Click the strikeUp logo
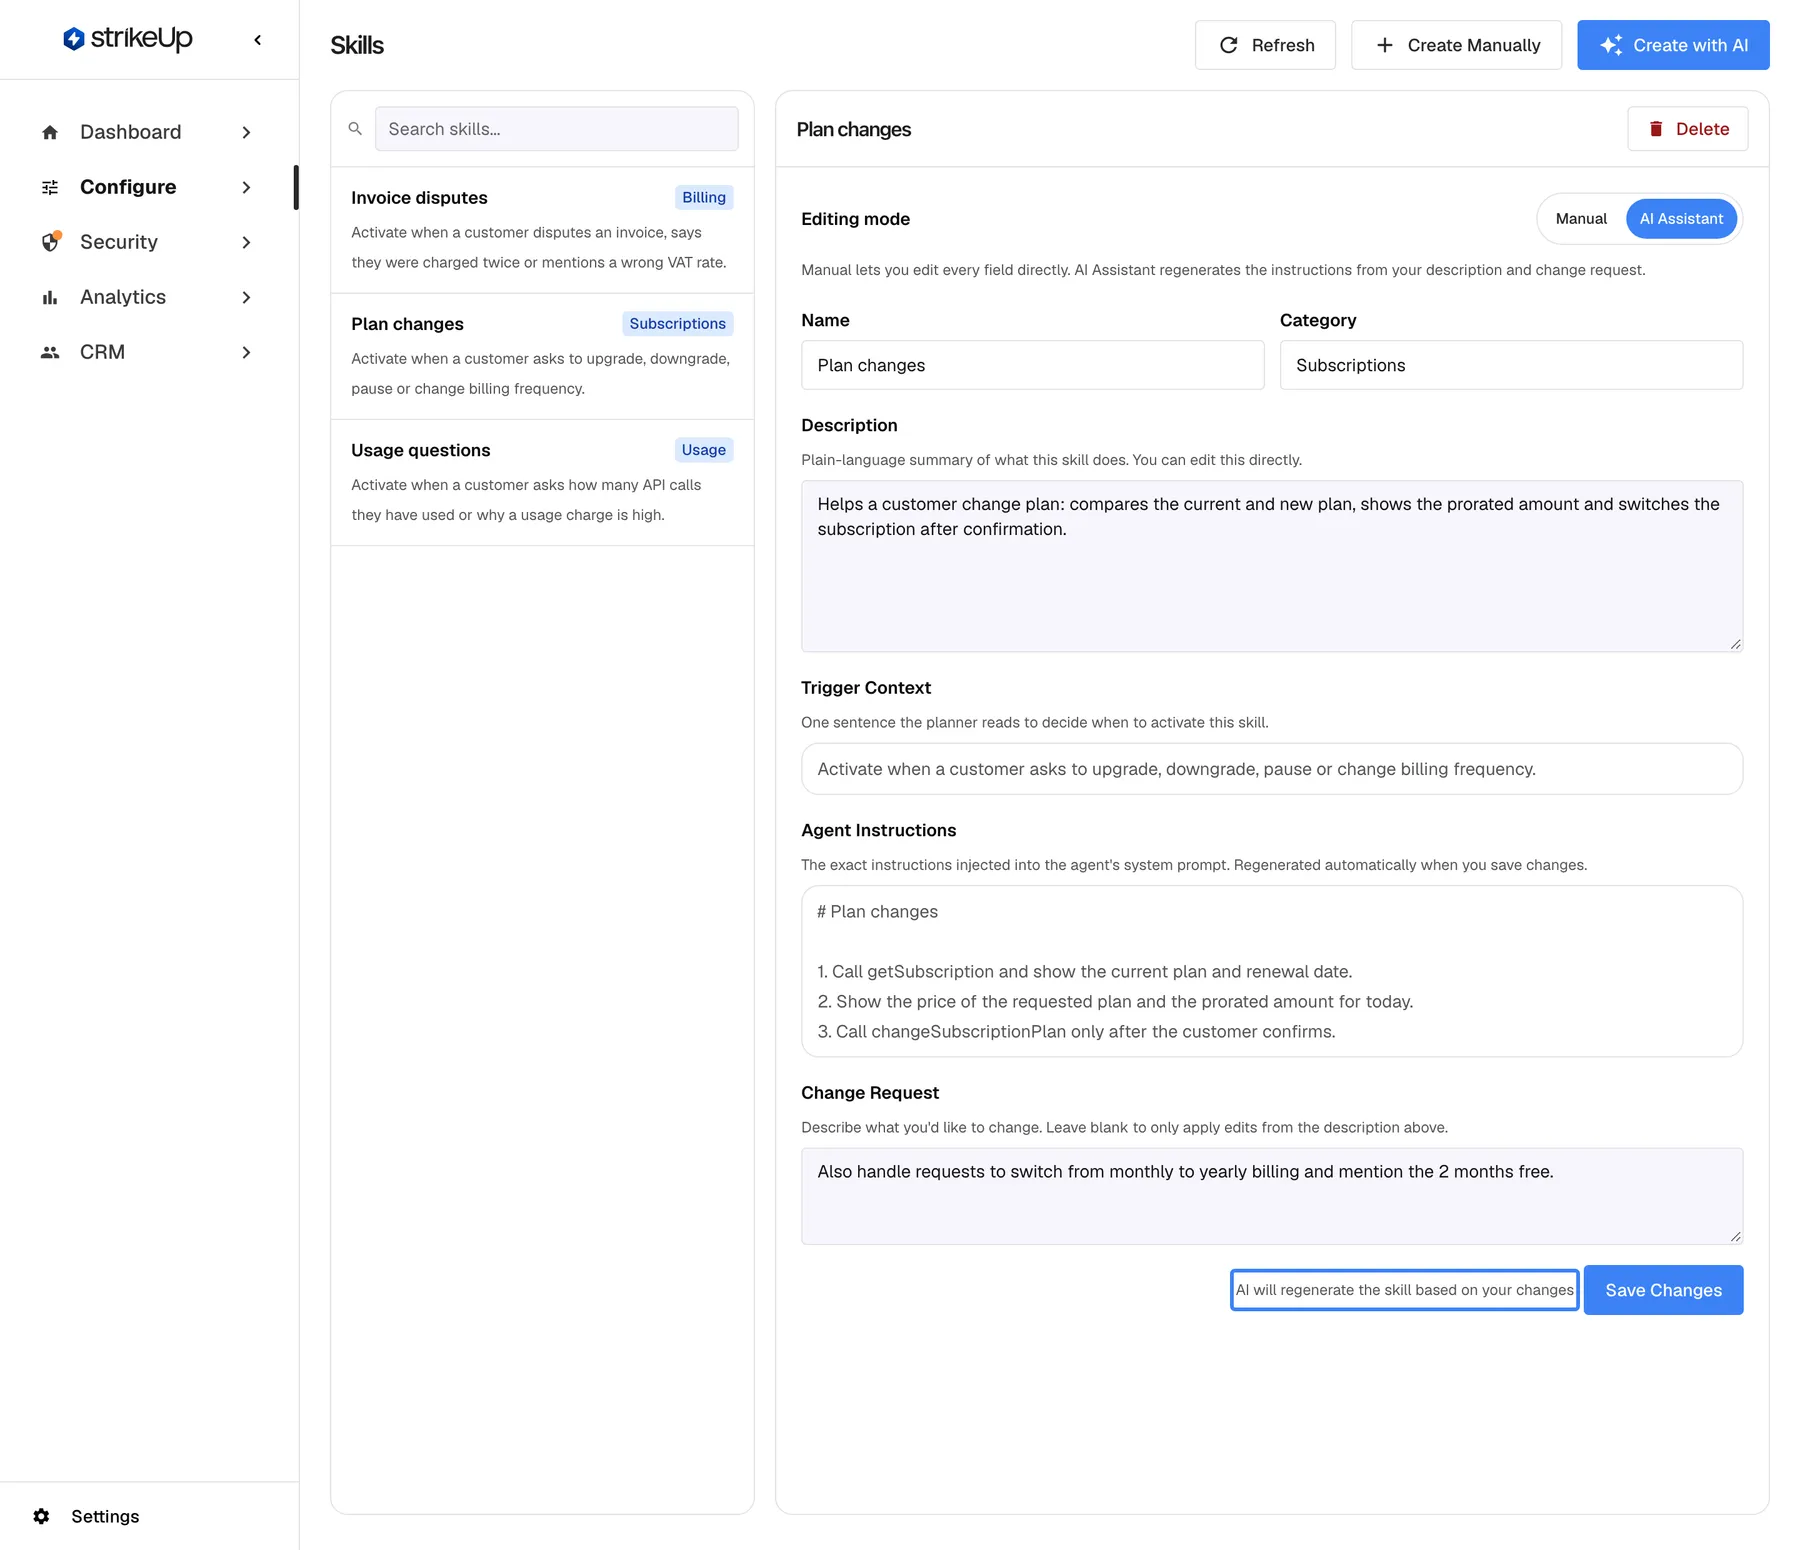 click(x=127, y=39)
